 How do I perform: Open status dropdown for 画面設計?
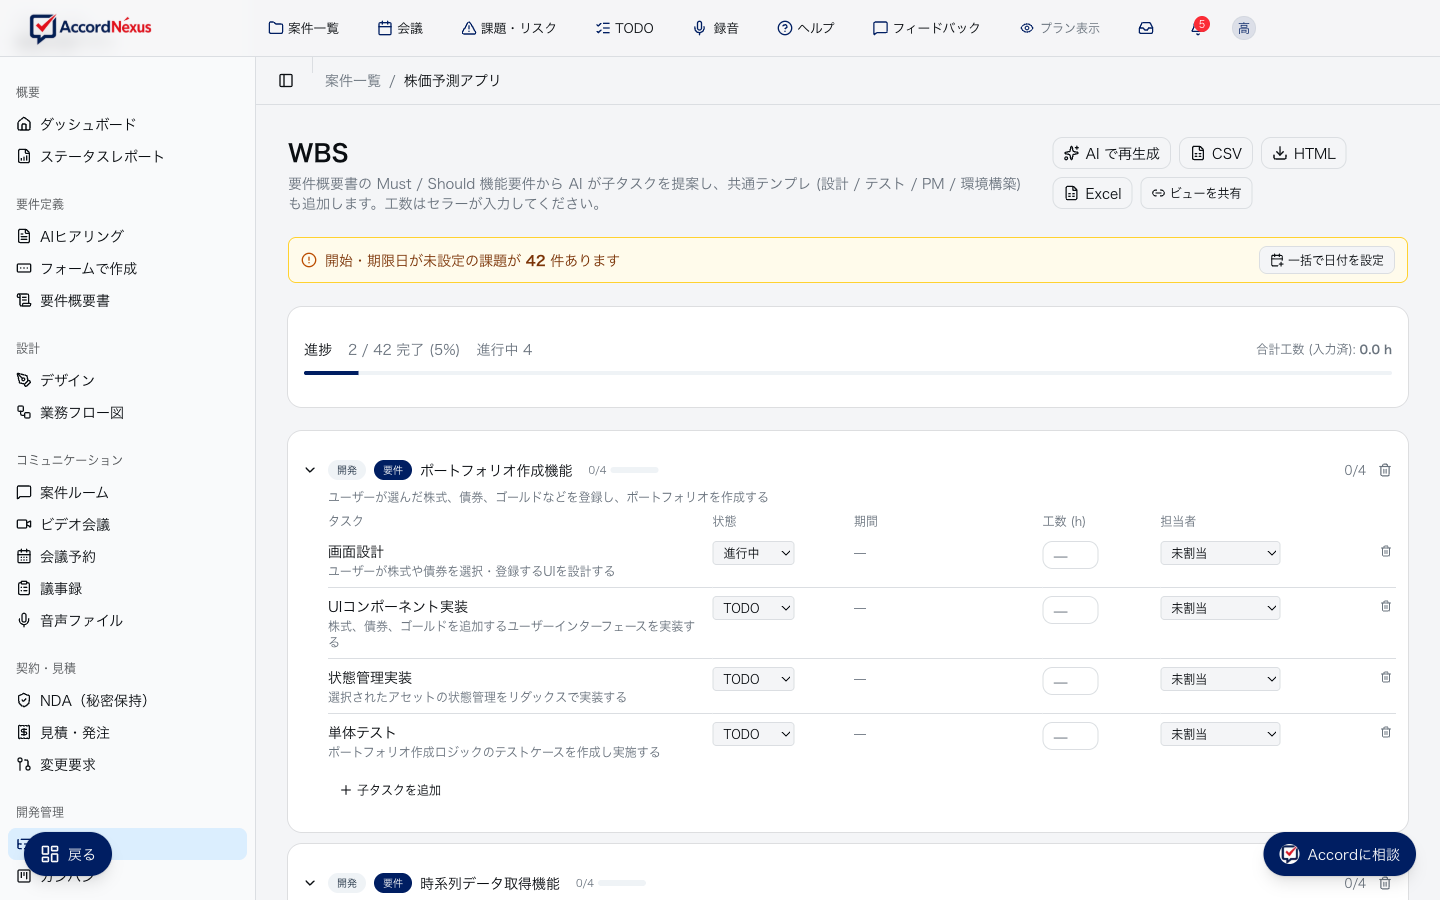tap(753, 553)
